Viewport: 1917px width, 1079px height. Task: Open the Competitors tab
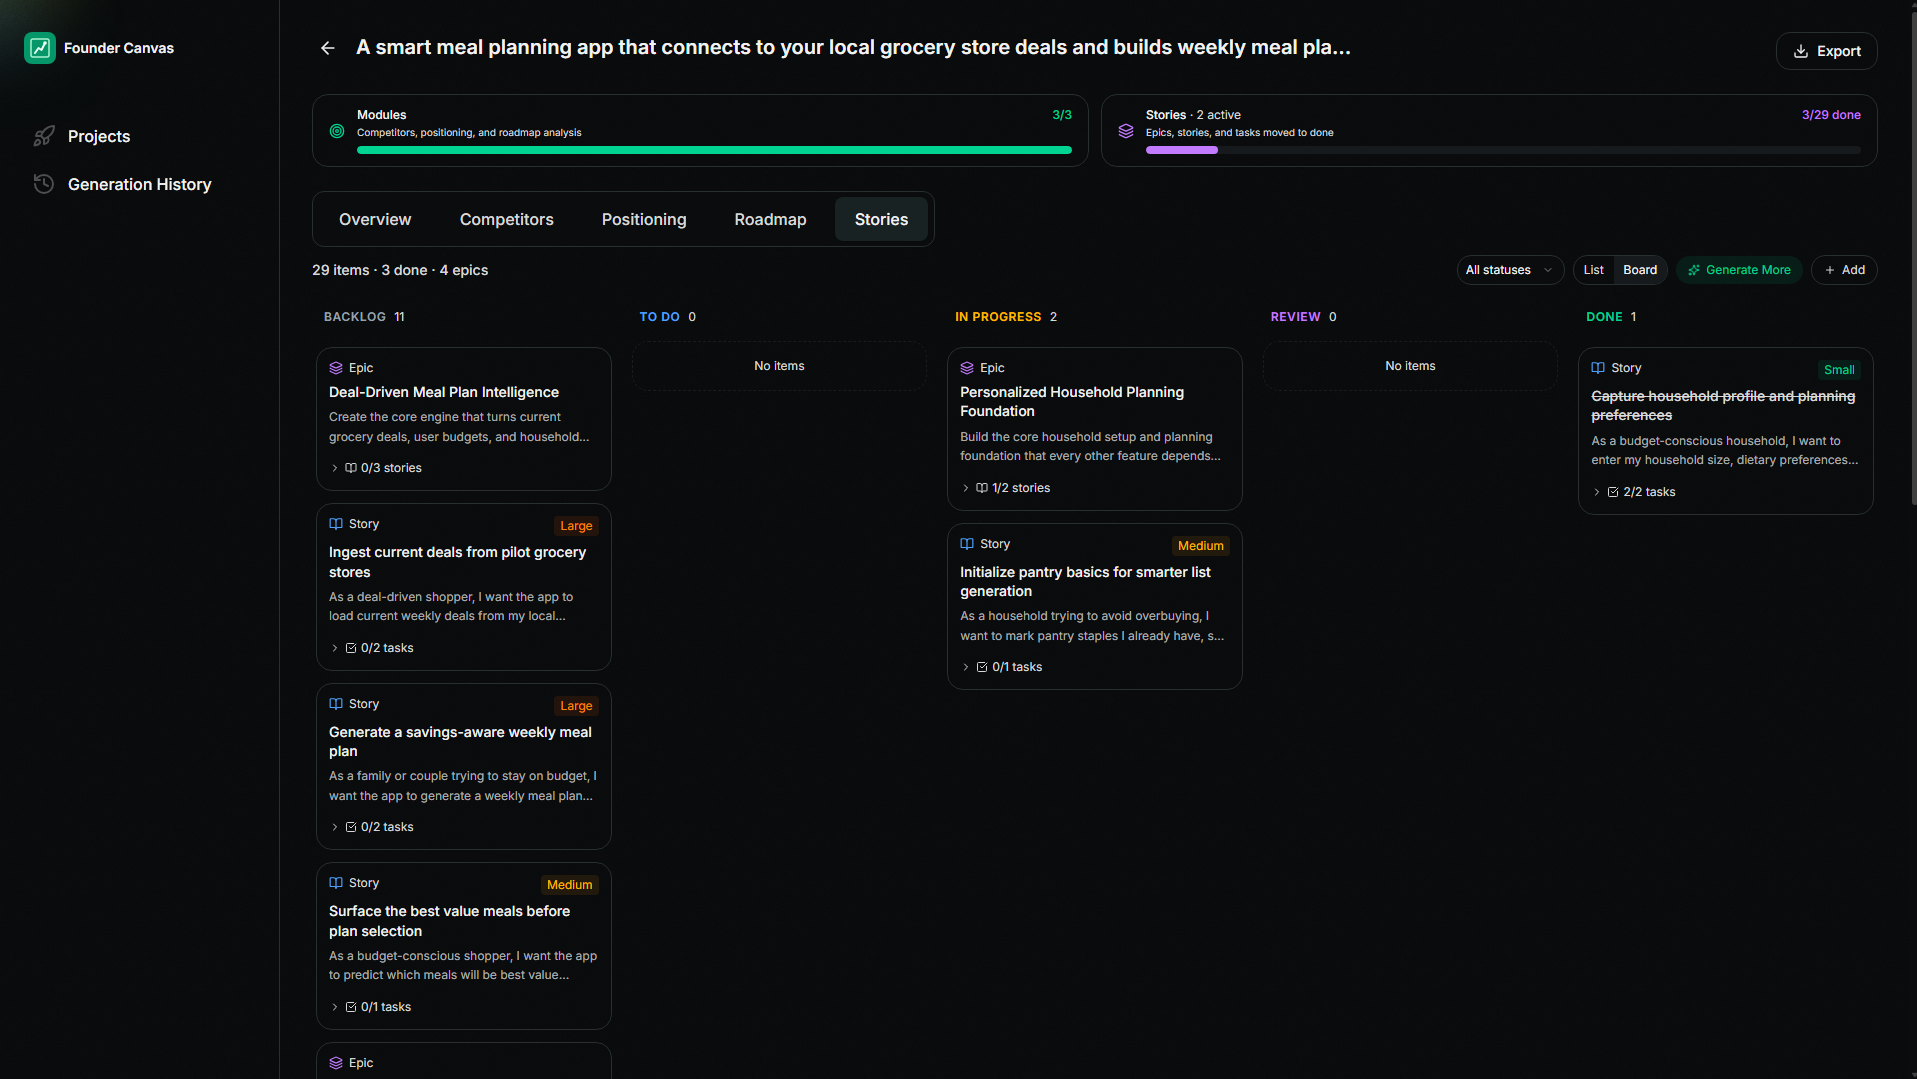pyautogui.click(x=506, y=219)
